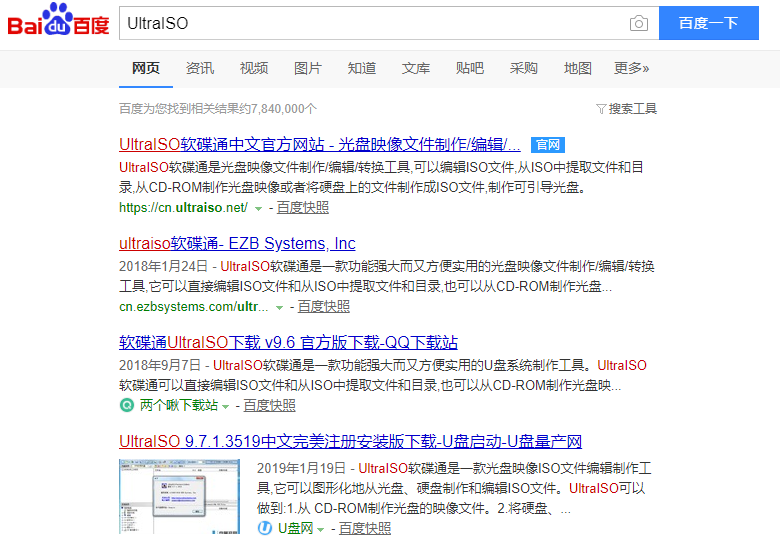Select the 网页 tab
Image resolution: width=780 pixels, height=554 pixels.
(146, 68)
